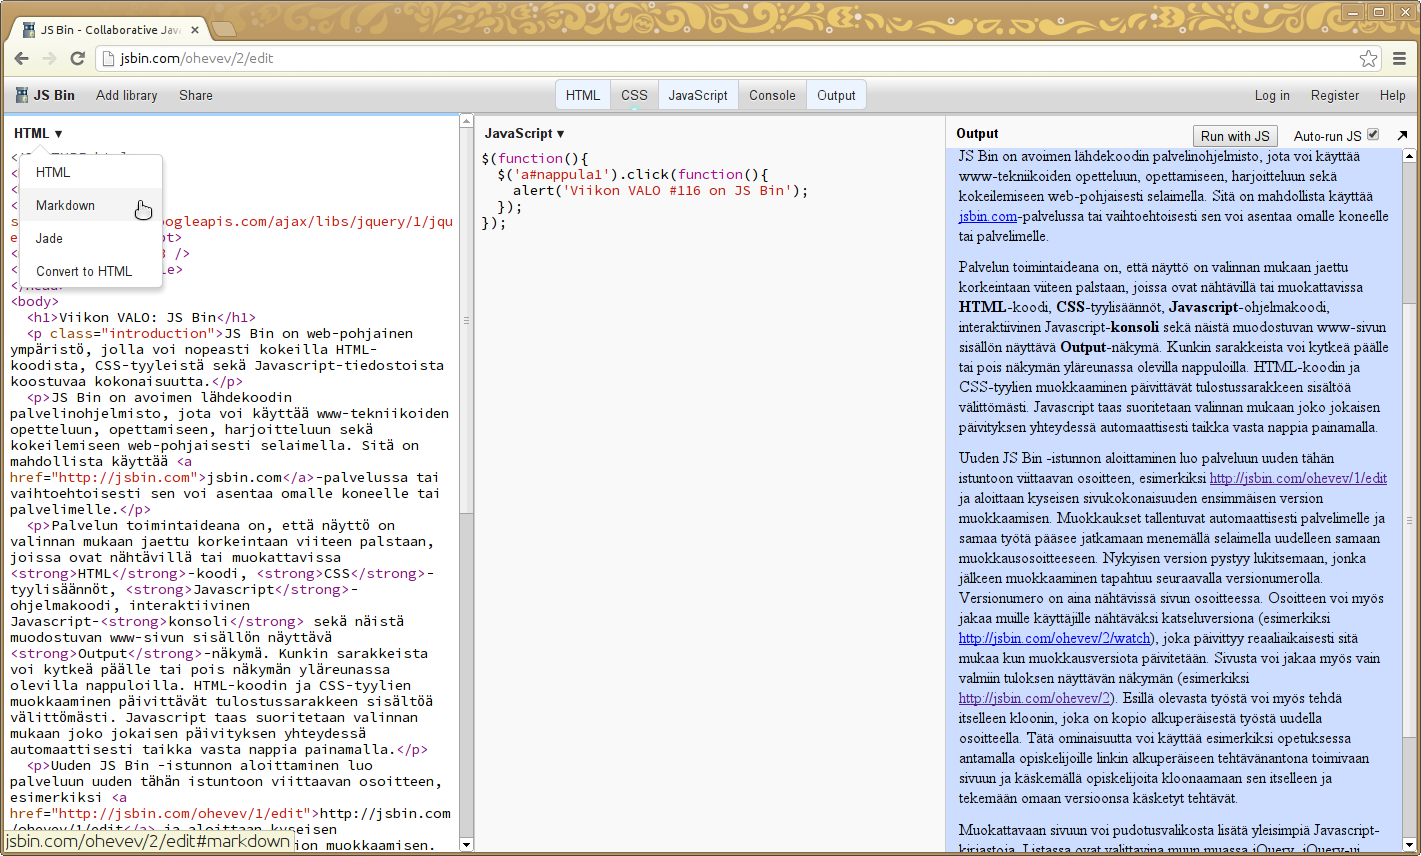Toggle the Auto-run JS checkbox
The image size is (1421, 856).
tap(1373, 134)
